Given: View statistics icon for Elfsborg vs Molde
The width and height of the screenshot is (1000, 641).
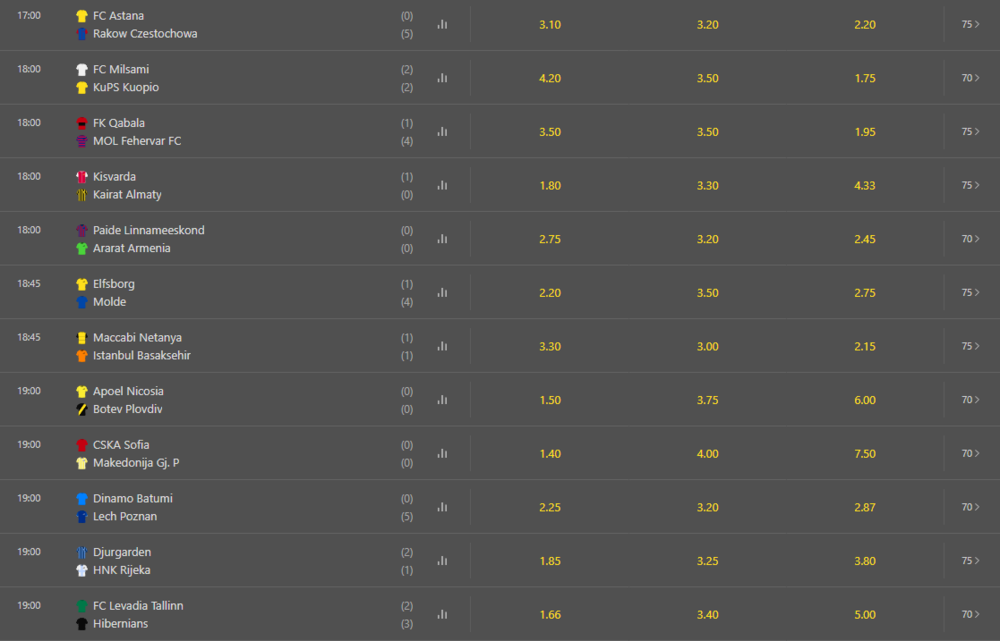Looking at the screenshot, I should (x=442, y=292).
